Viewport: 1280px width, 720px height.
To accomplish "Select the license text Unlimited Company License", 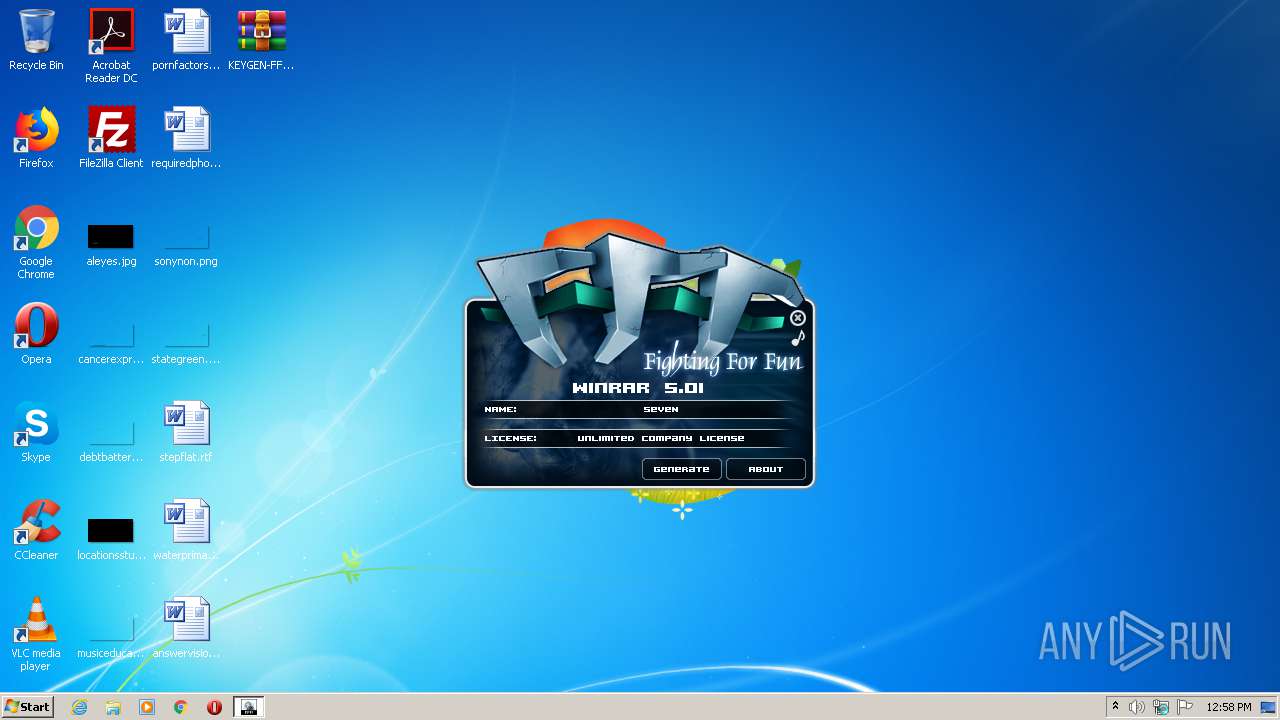I will (661, 438).
